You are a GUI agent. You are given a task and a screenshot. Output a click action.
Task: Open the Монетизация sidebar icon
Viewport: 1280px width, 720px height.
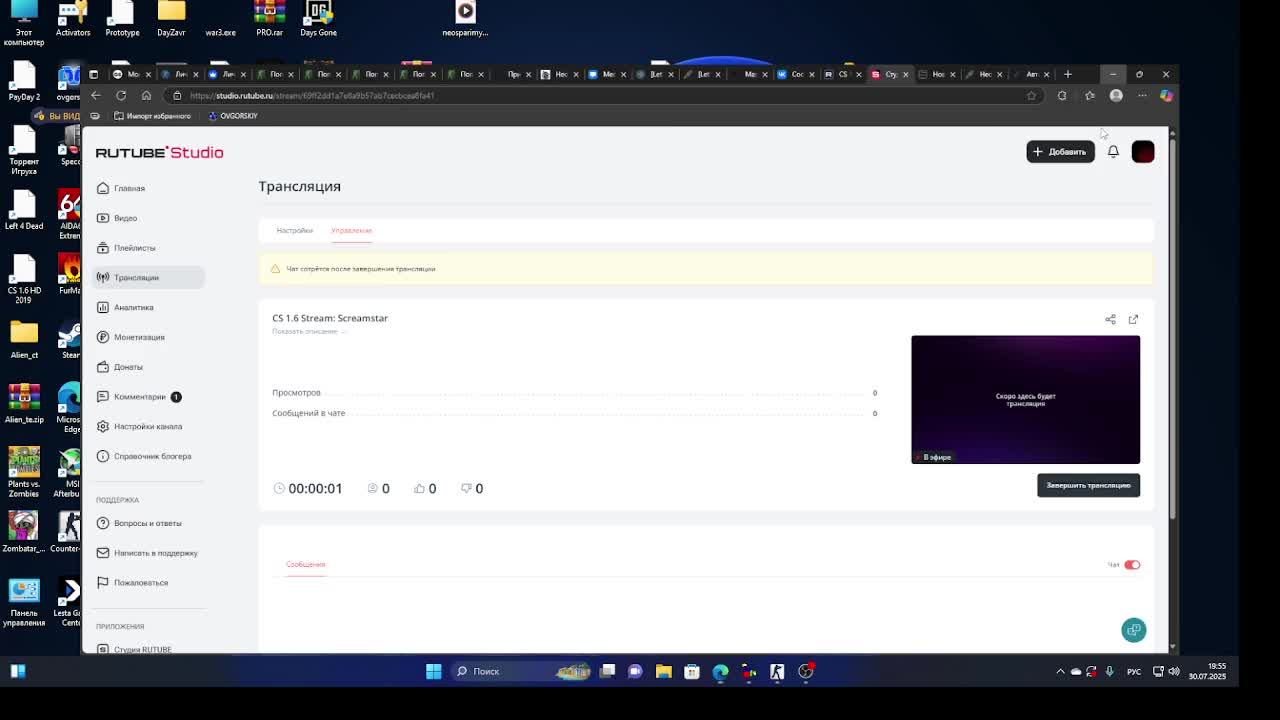click(103, 337)
